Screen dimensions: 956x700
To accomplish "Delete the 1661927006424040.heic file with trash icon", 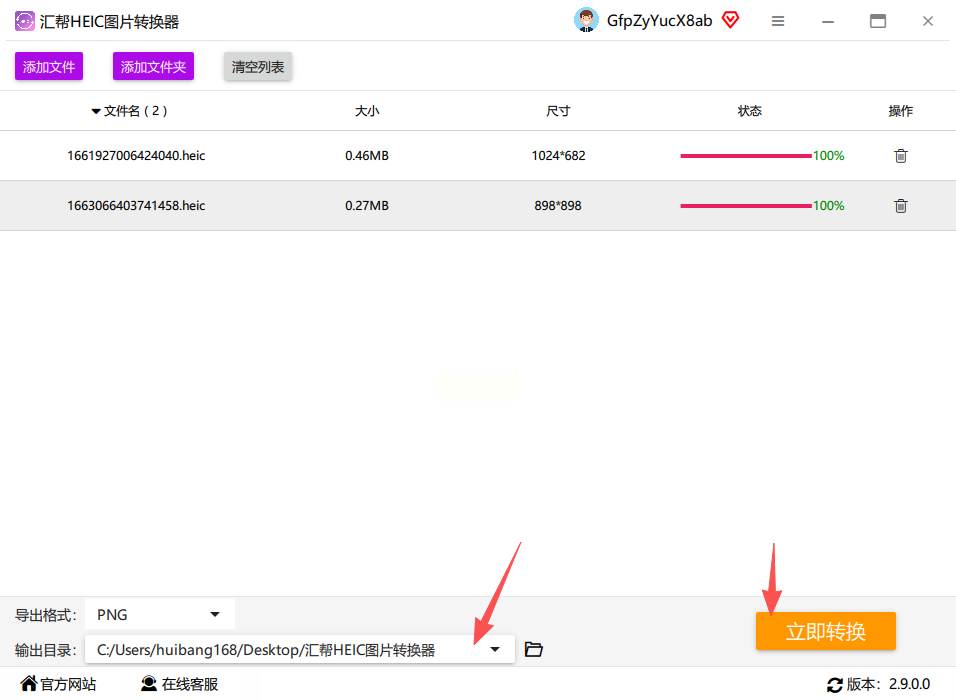I will tap(901, 156).
